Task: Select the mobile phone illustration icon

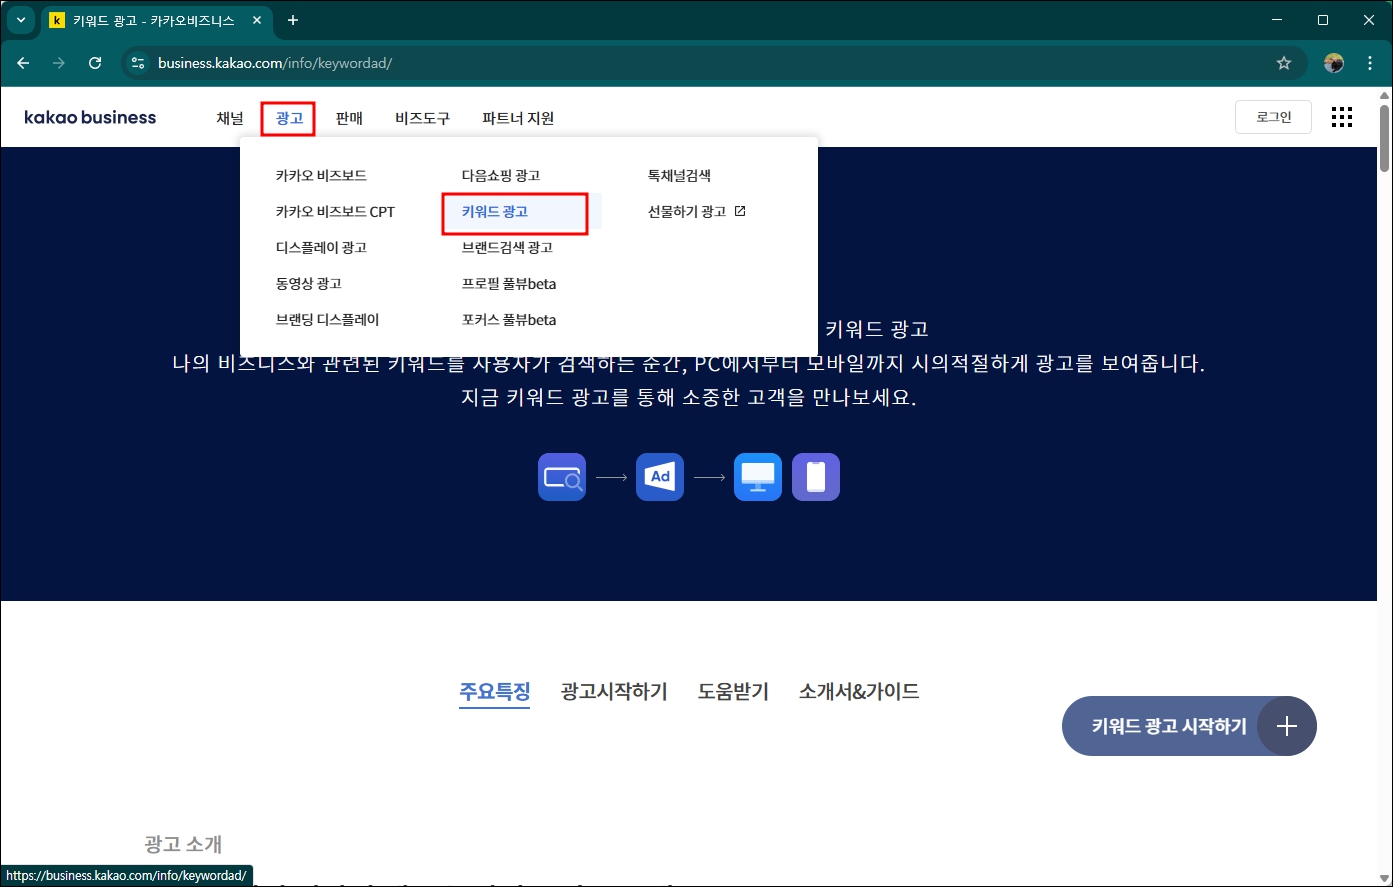Action: pyautogui.click(x=815, y=476)
